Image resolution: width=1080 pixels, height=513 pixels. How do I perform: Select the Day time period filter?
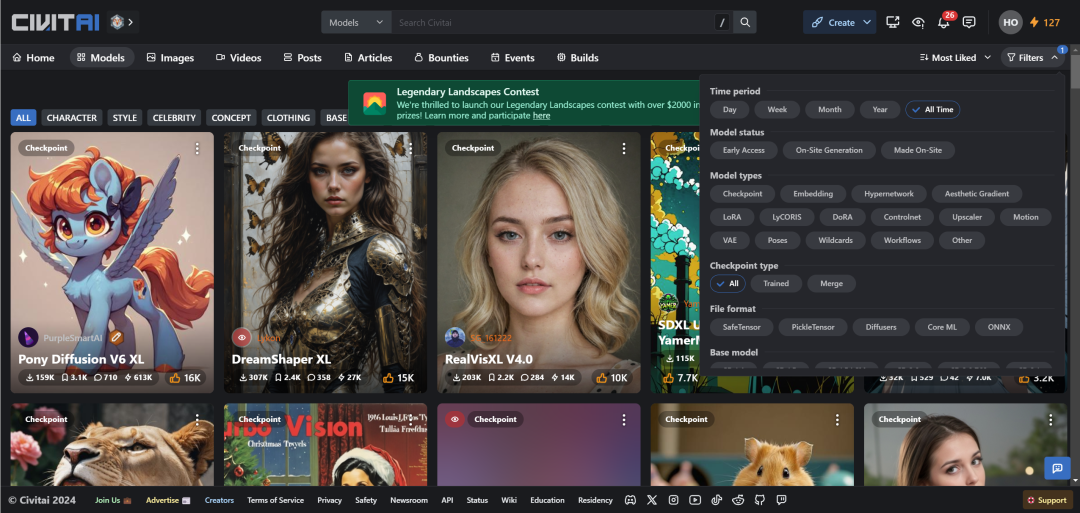729,109
